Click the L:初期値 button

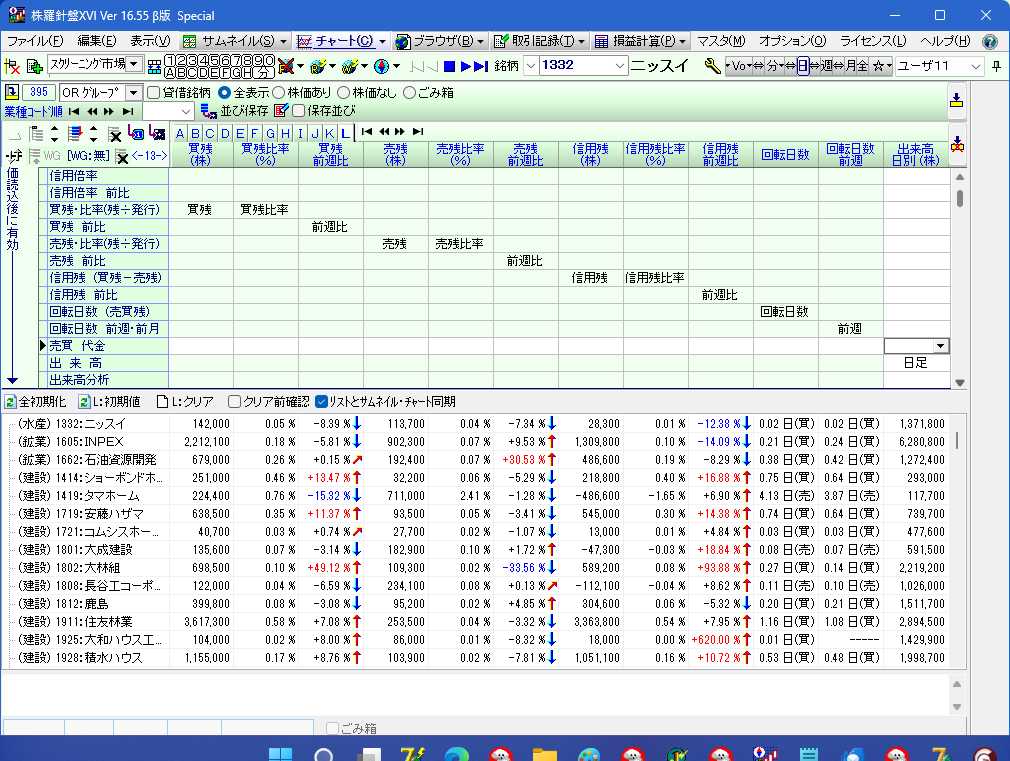(109, 402)
